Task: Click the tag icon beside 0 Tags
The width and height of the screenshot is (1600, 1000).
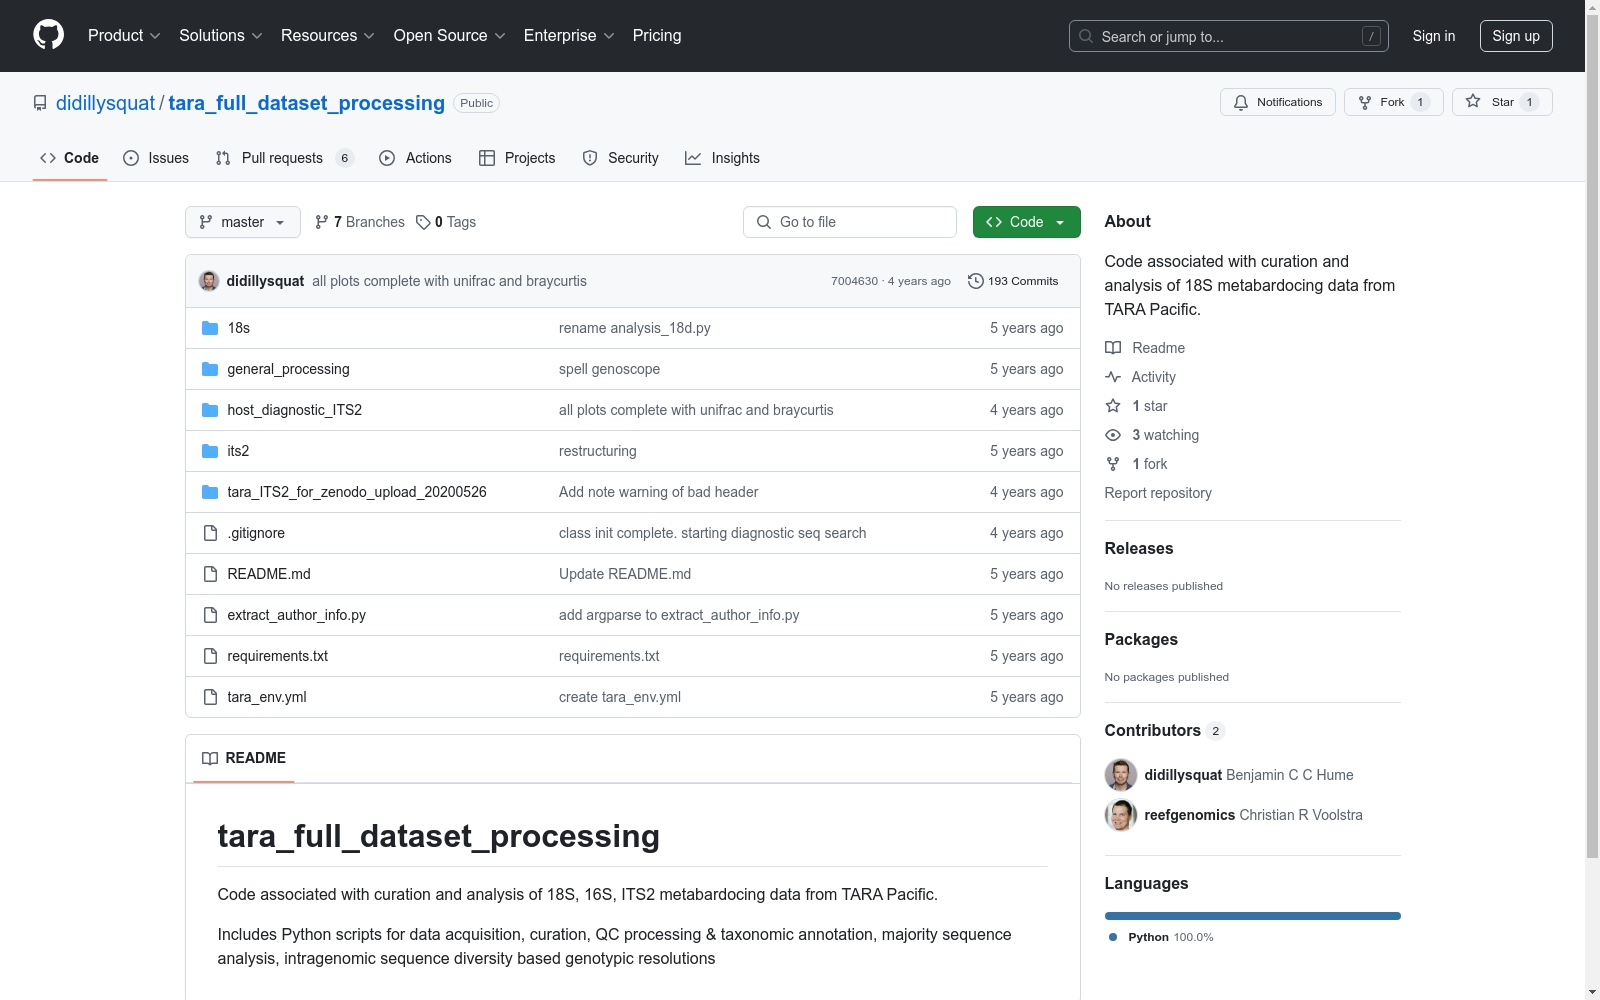Action: 423,222
